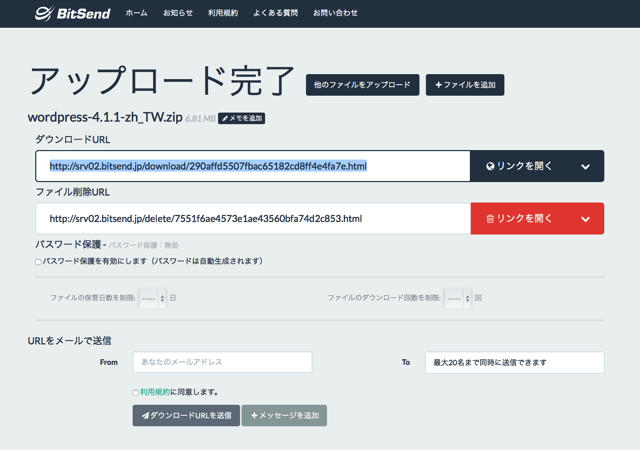Click the BitSend logo
The image size is (640, 450).
[x=73, y=13]
